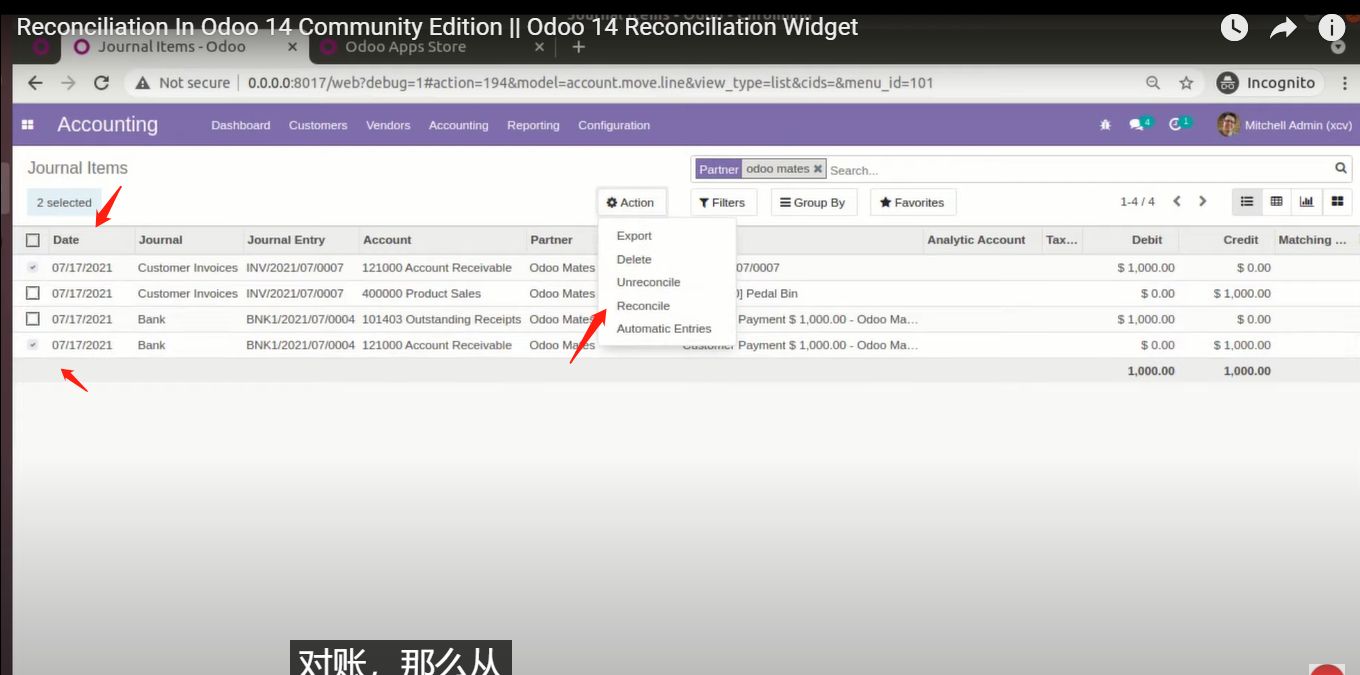Viewport: 1360px width, 675px height.
Task: Choose Reconcile from Action menu
Action: tap(643, 306)
